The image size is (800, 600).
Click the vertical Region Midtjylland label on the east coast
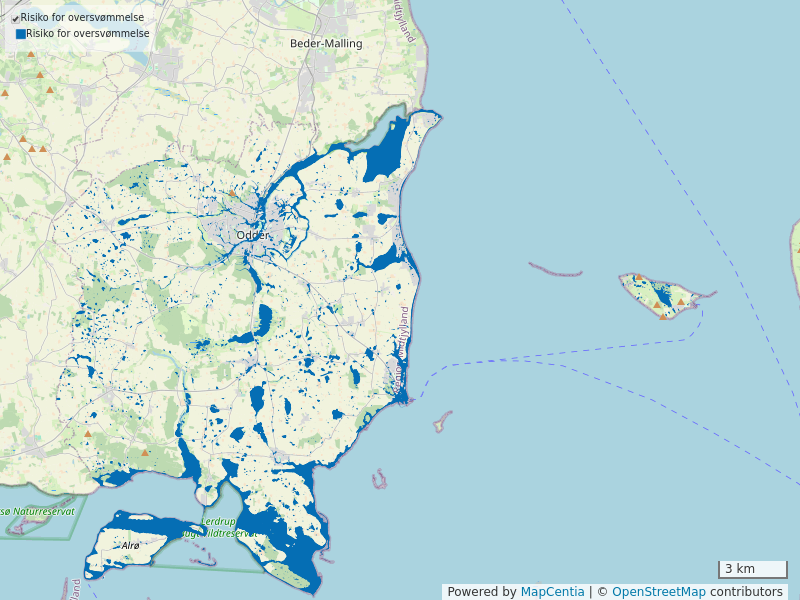coord(403,348)
